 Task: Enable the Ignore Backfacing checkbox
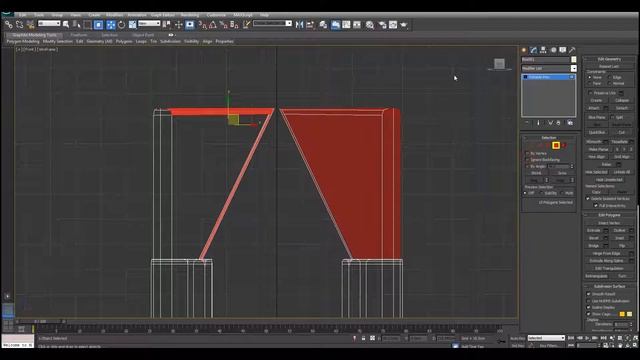click(527, 160)
